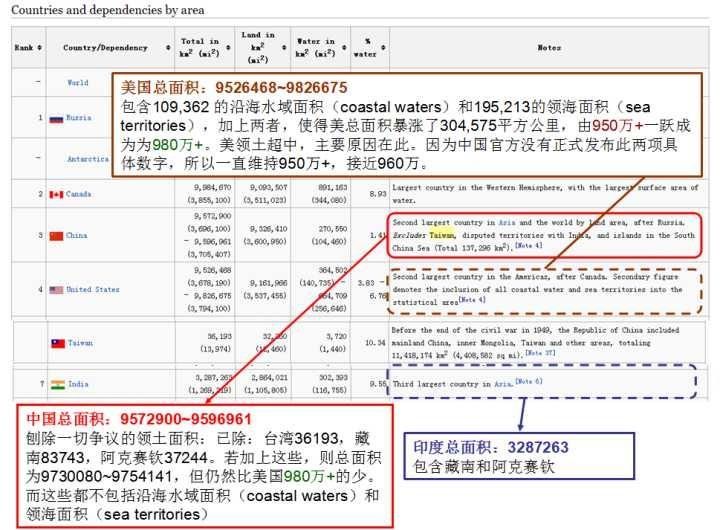Image resolution: width=720 pixels, height=530 pixels.
Task: Click the India flag icon
Action: (x=58, y=384)
